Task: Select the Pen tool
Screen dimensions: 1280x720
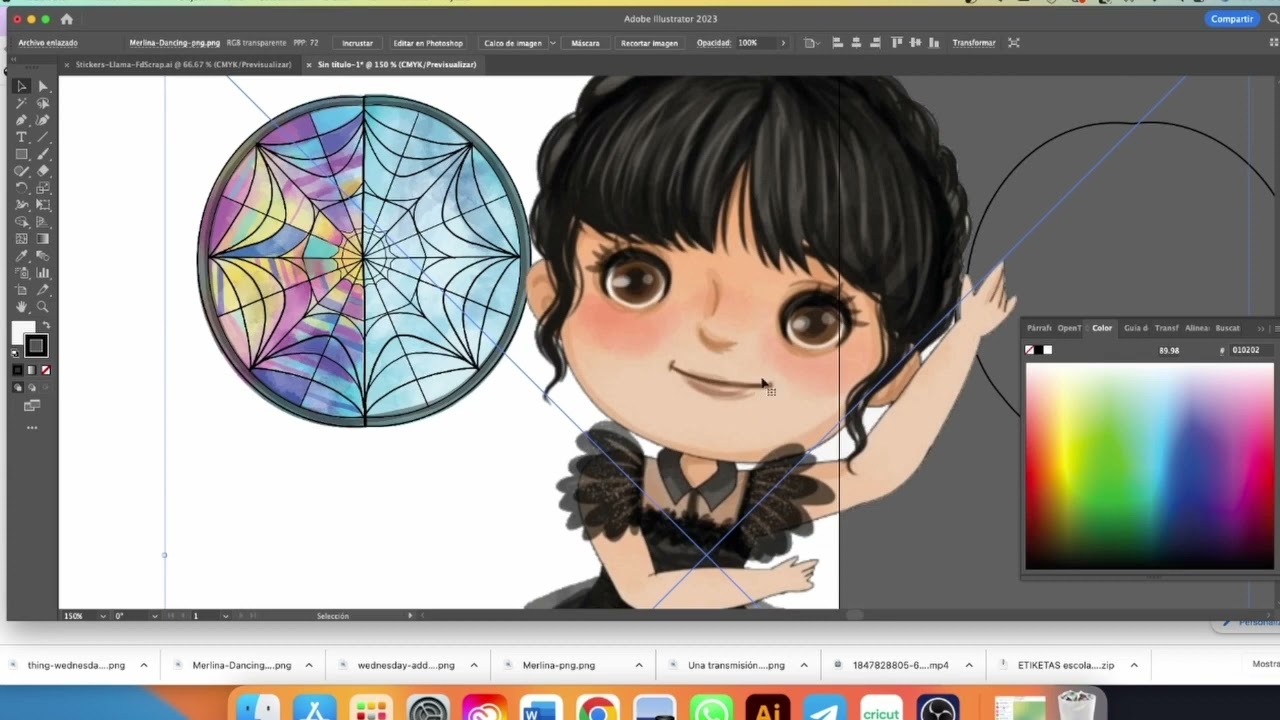Action: tap(21, 121)
